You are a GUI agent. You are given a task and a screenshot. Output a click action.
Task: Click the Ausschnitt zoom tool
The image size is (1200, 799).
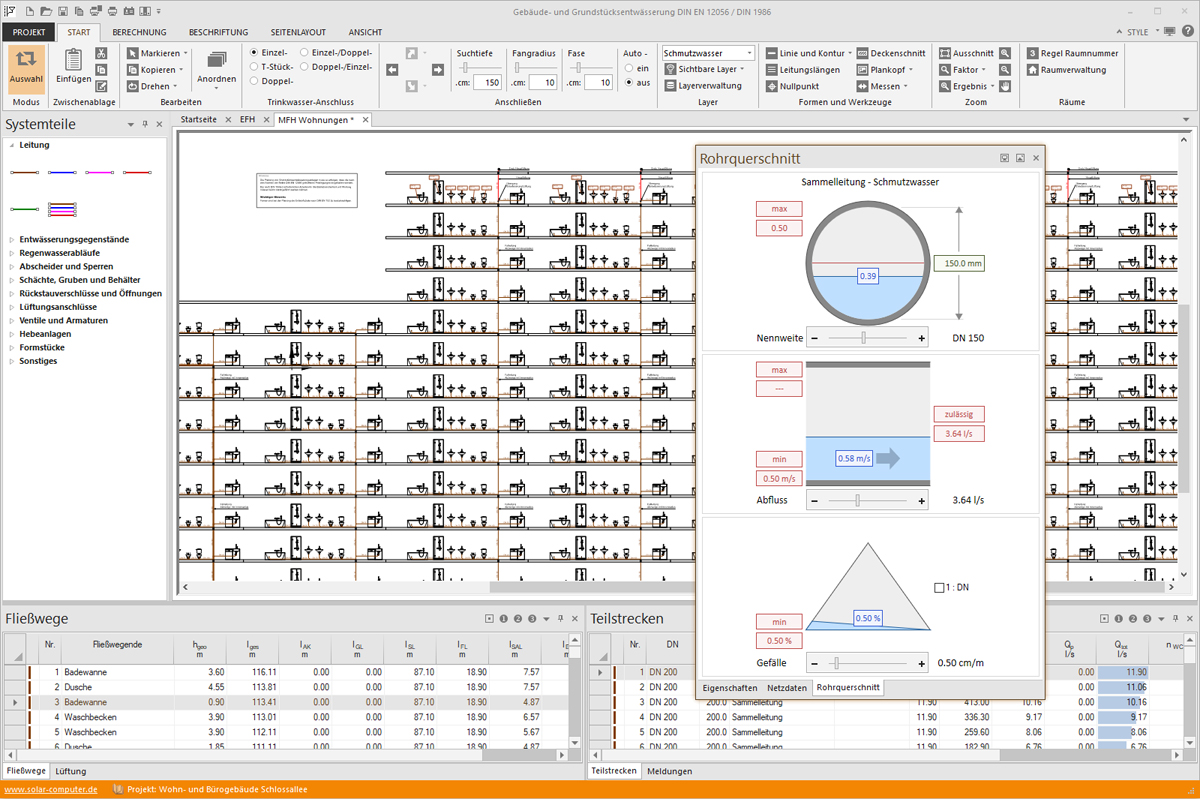(966, 53)
